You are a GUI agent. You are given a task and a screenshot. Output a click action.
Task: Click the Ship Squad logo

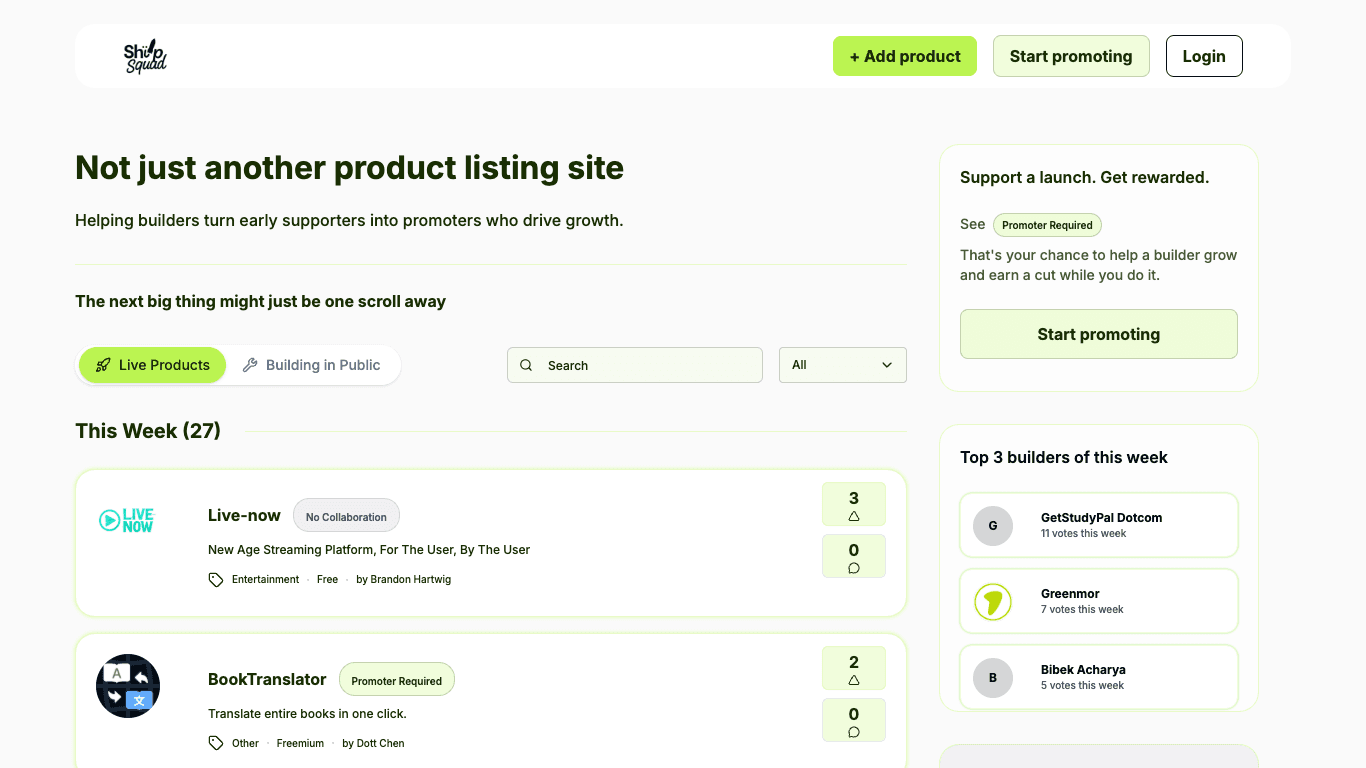(145, 57)
